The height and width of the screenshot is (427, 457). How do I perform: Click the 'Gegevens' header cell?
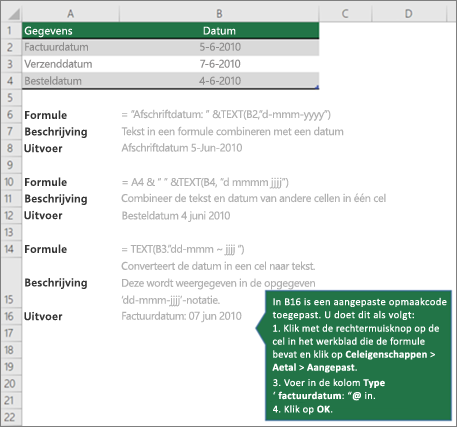pyautogui.click(x=71, y=31)
